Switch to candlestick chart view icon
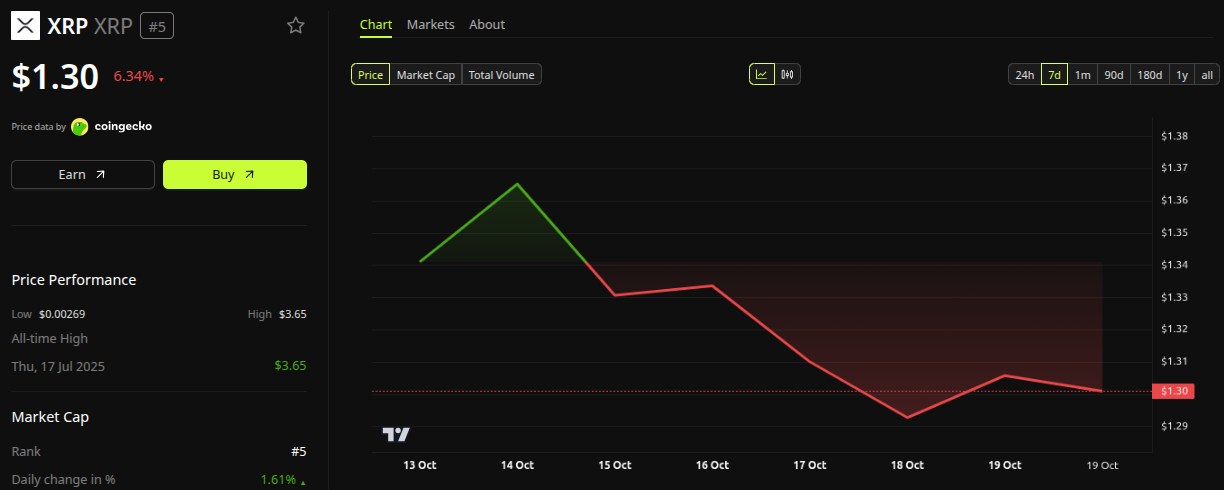The width and height of the screenshot is (1224, 490). pos(788,74)
